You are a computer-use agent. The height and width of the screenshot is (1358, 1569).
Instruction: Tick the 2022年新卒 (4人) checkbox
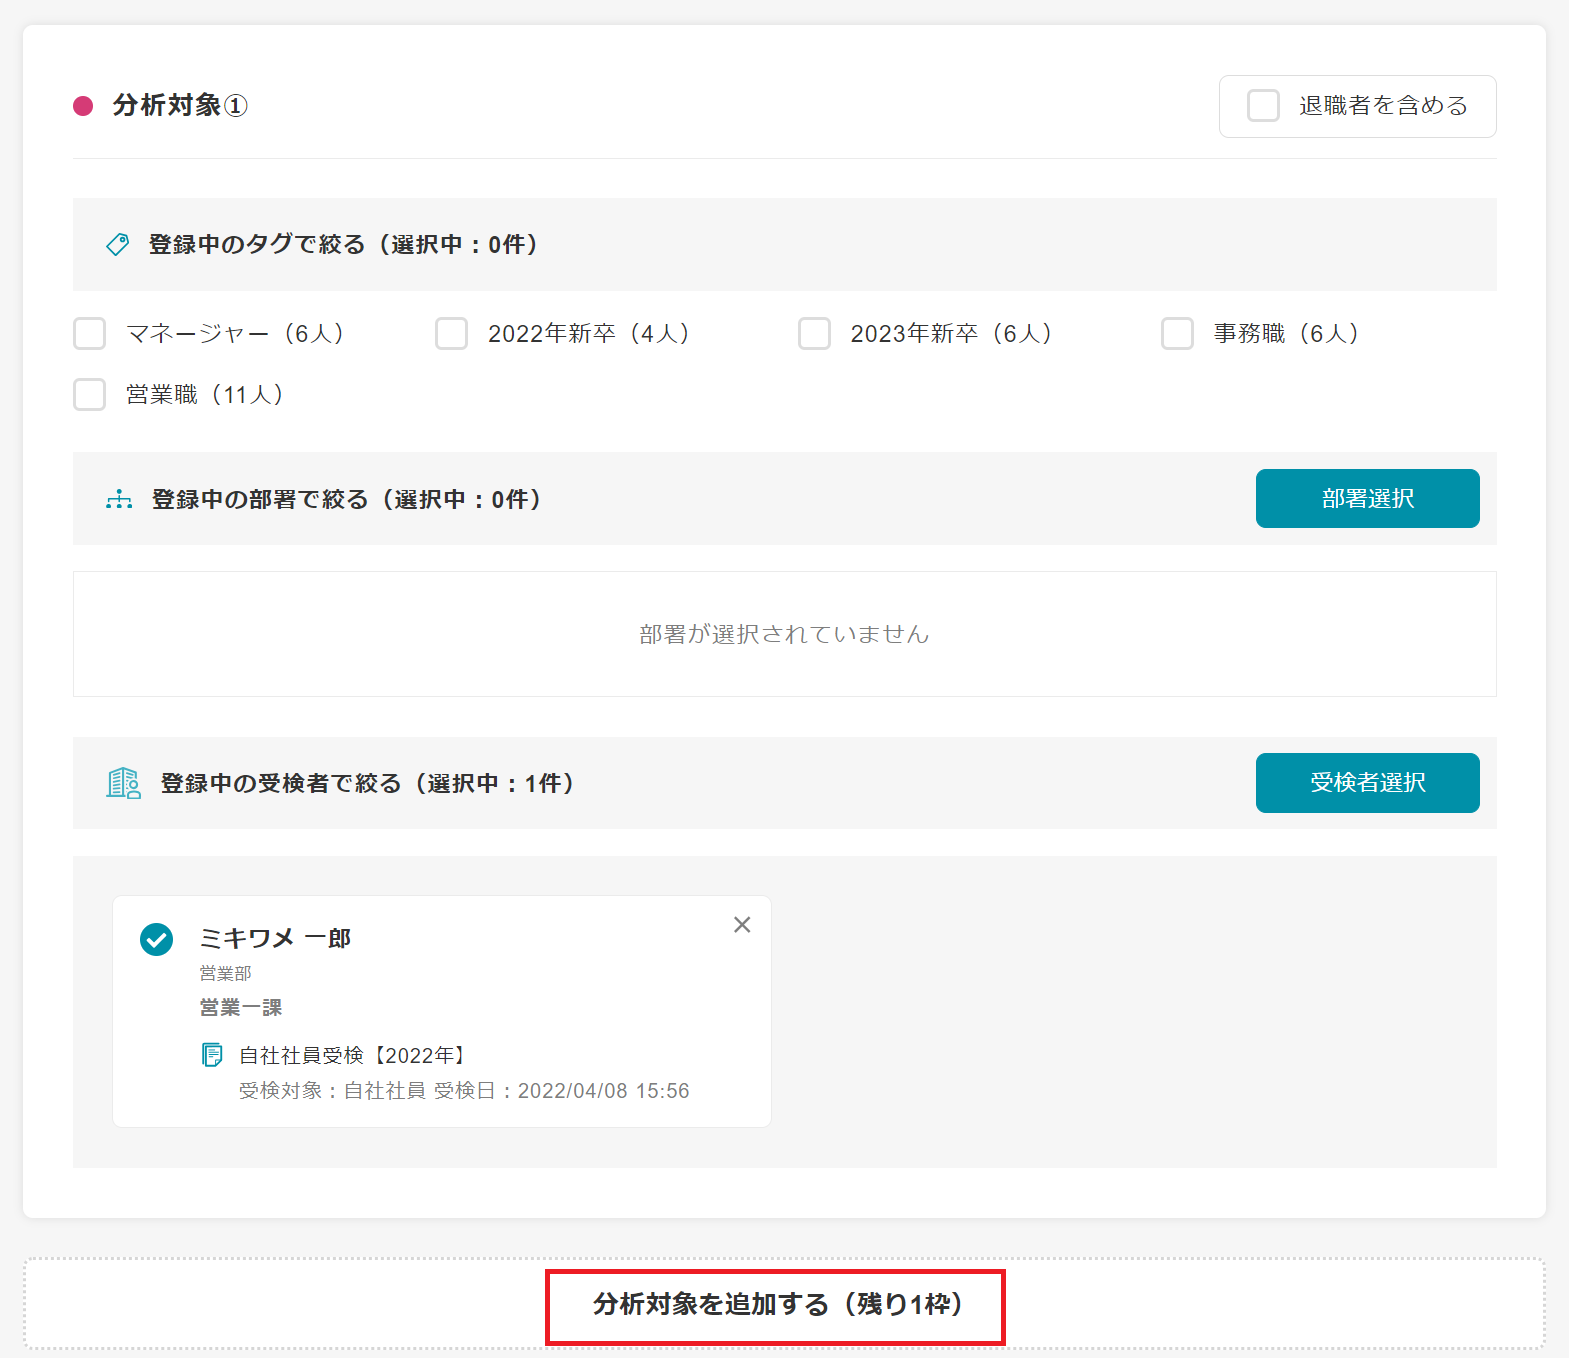tap(452, 334)
